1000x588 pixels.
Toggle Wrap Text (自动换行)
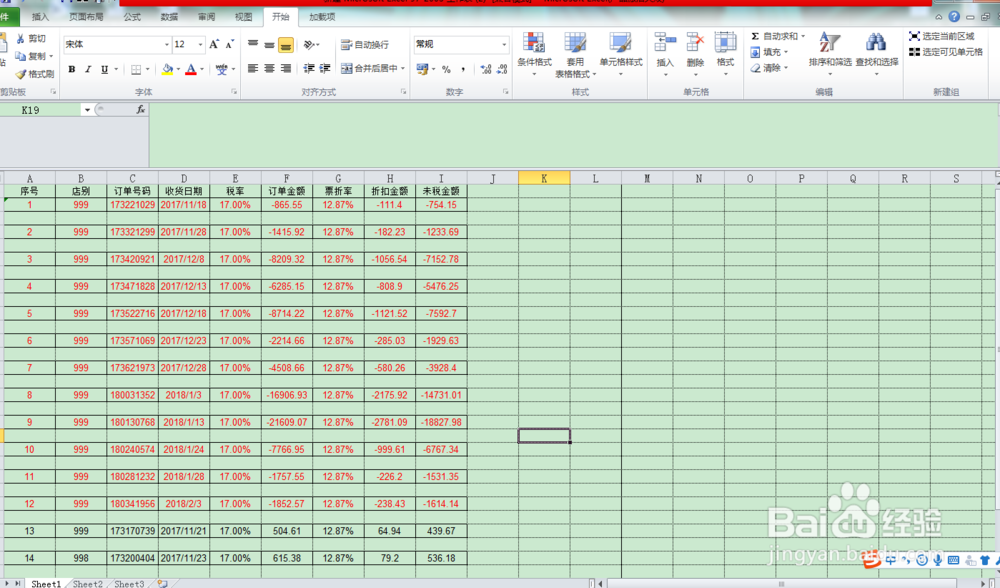click(365, 45)
